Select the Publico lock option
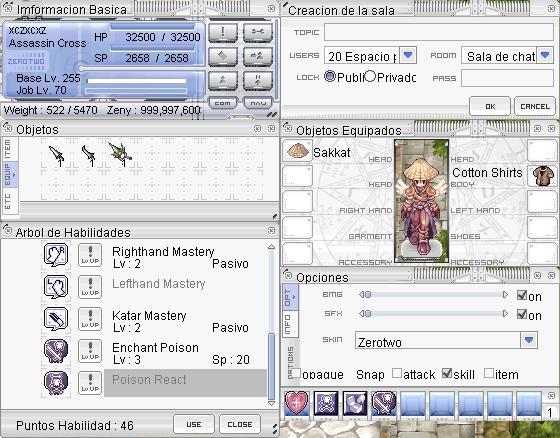The image size is (560, 438). 330,76
